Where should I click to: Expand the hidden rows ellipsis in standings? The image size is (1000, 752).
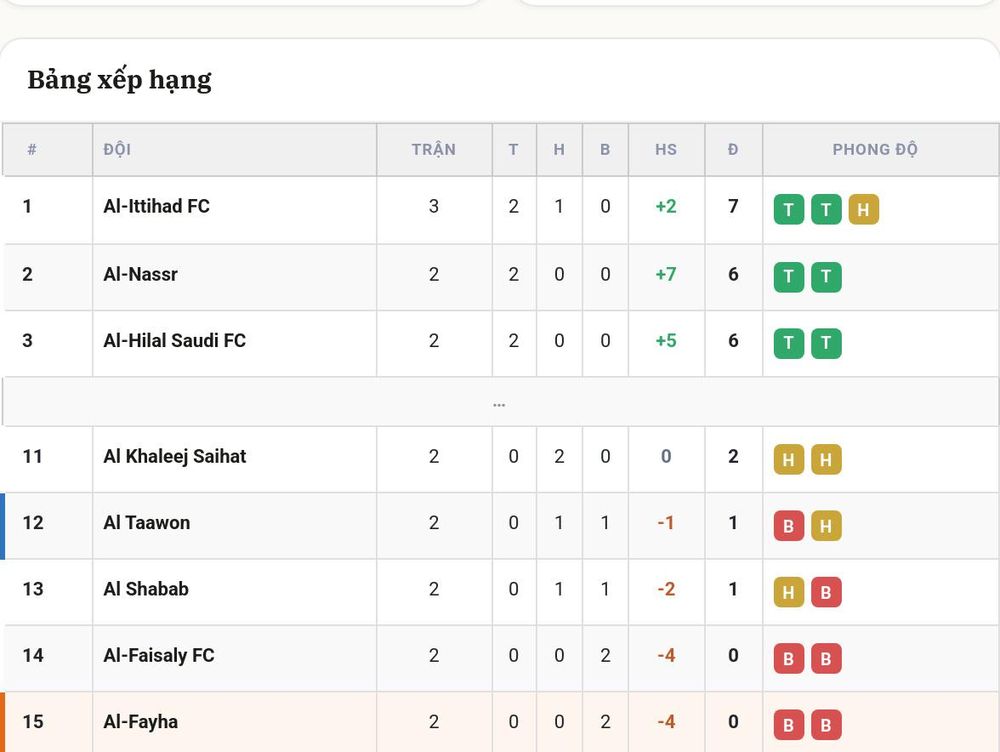click(x=499, y=404)
